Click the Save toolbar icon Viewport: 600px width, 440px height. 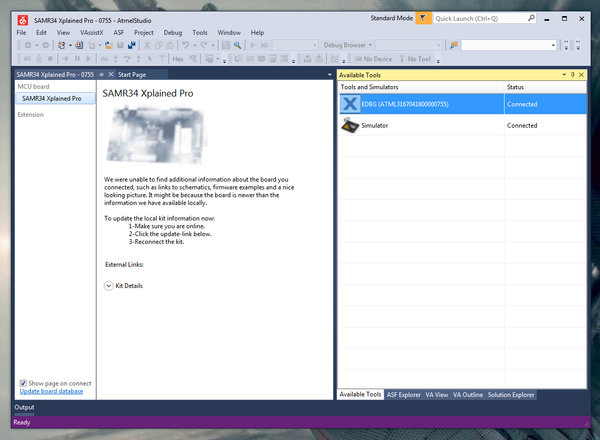(x=120, y=45)
